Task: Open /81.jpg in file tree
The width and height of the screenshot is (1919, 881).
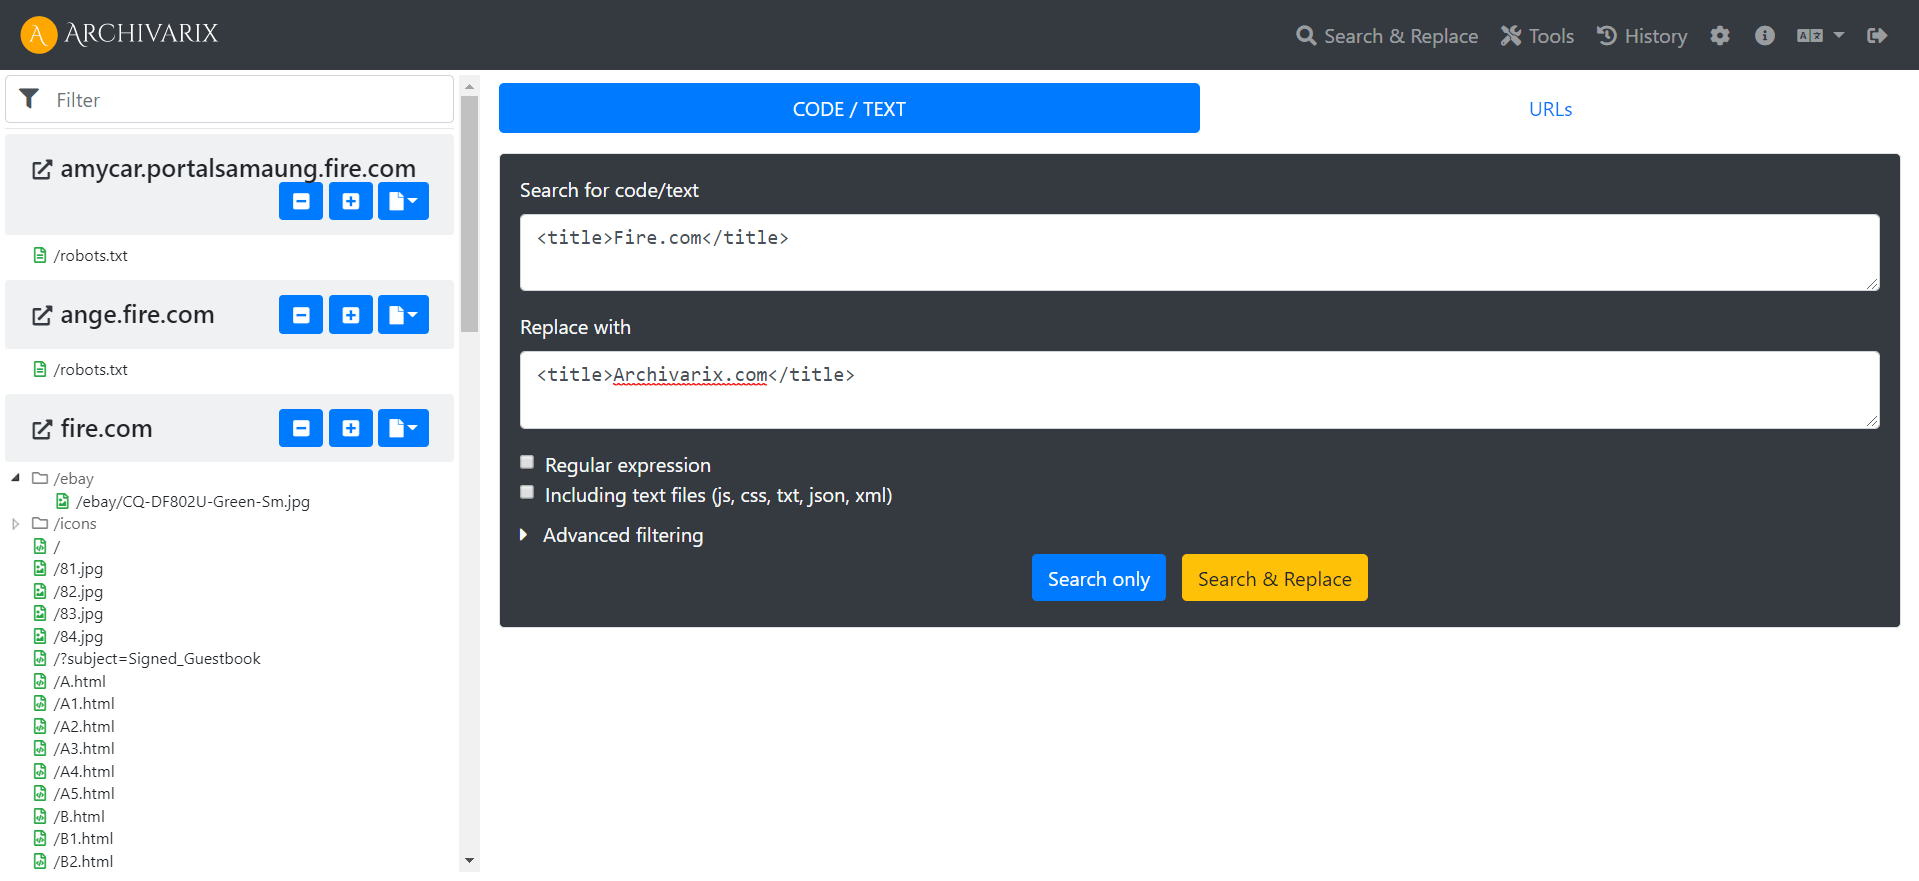Action: [78, 569]
